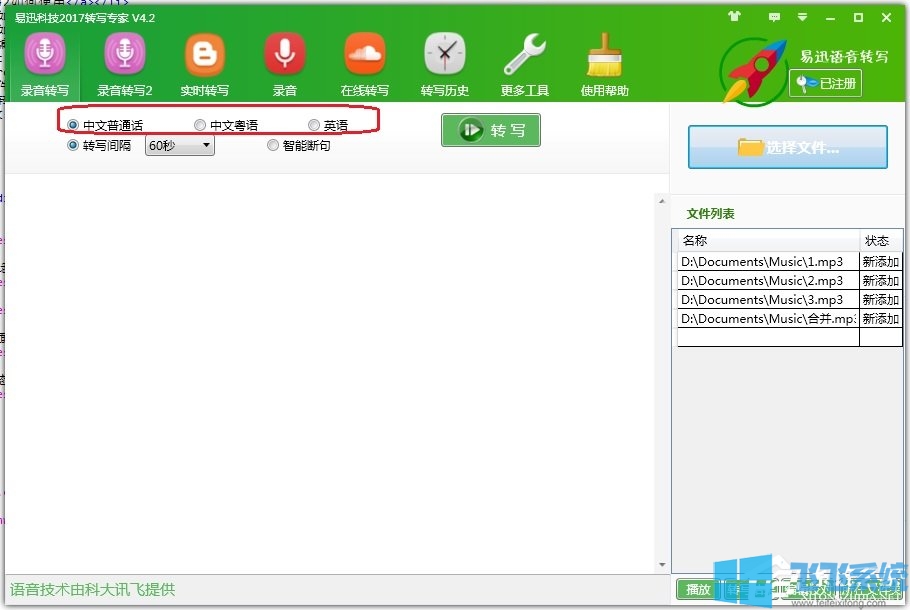Select the 录音转写 transcription tool
This screenshot has width=910, height=610.
45,62
